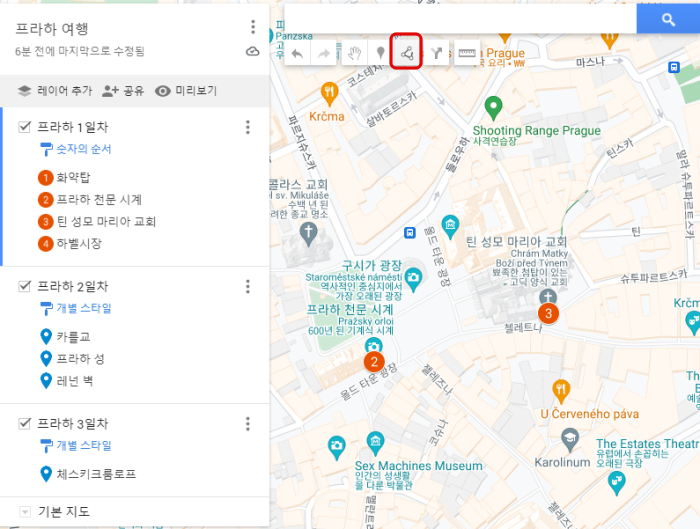Image resolution: width=700 pixels, height=529 pixels.
Task: Click the gray church pin near sv. Mikuláše
Action: pyautogui.click(x=308, y=234)
